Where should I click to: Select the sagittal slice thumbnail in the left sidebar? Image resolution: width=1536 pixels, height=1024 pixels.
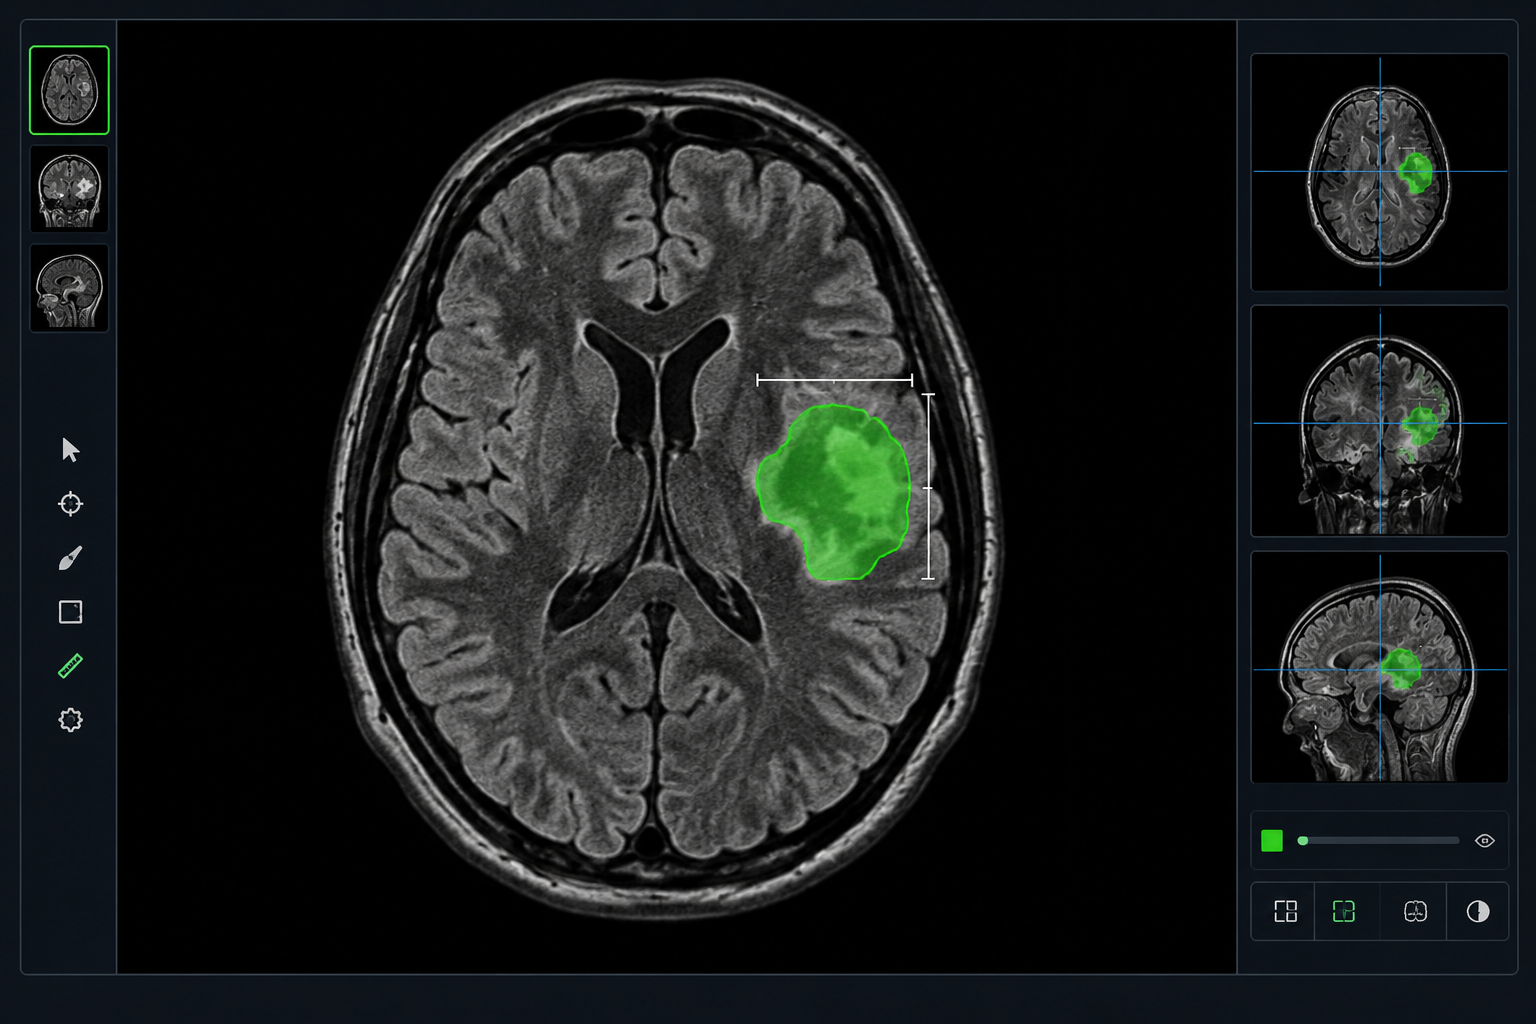(69, 288)
